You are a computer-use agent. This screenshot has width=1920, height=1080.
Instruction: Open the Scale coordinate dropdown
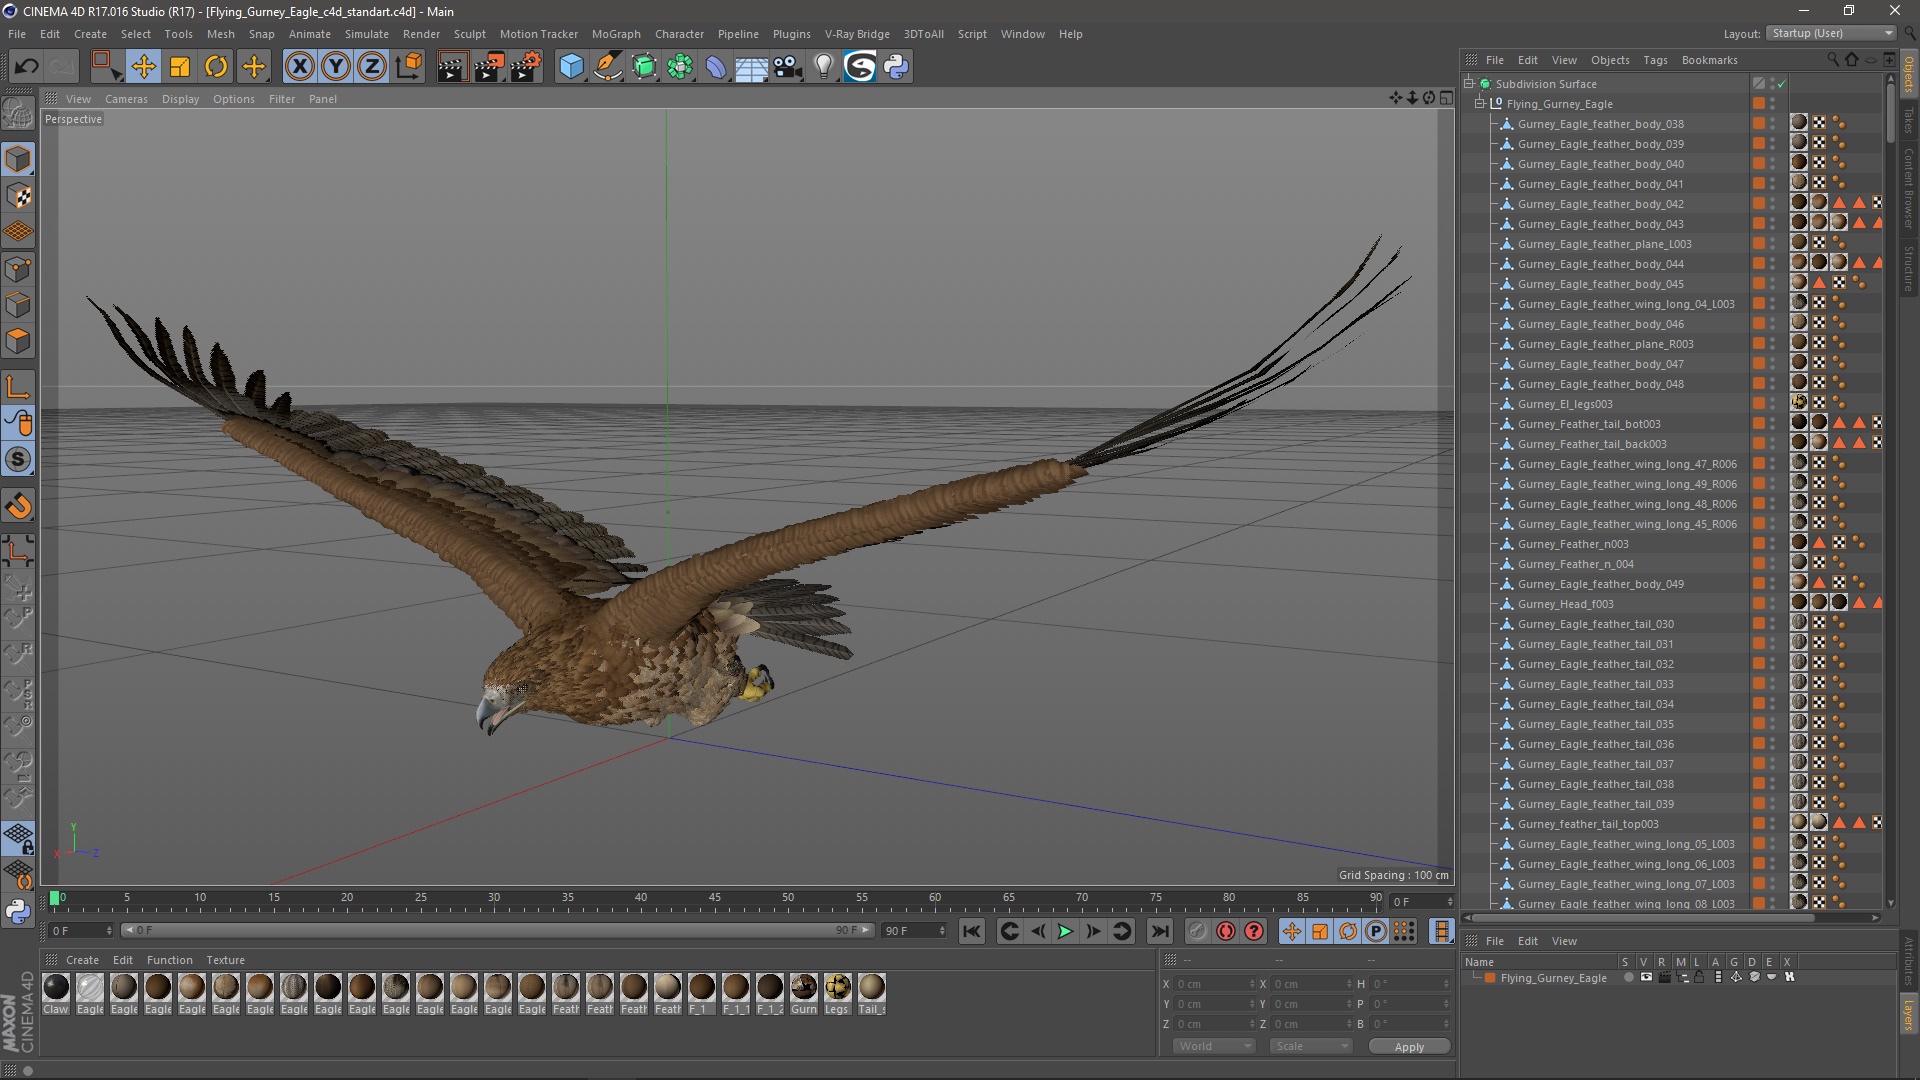pos(1310,1046)
